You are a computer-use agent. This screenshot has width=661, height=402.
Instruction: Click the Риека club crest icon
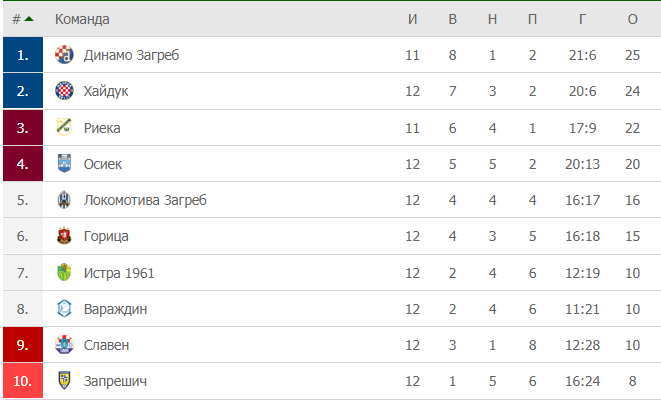64,128
